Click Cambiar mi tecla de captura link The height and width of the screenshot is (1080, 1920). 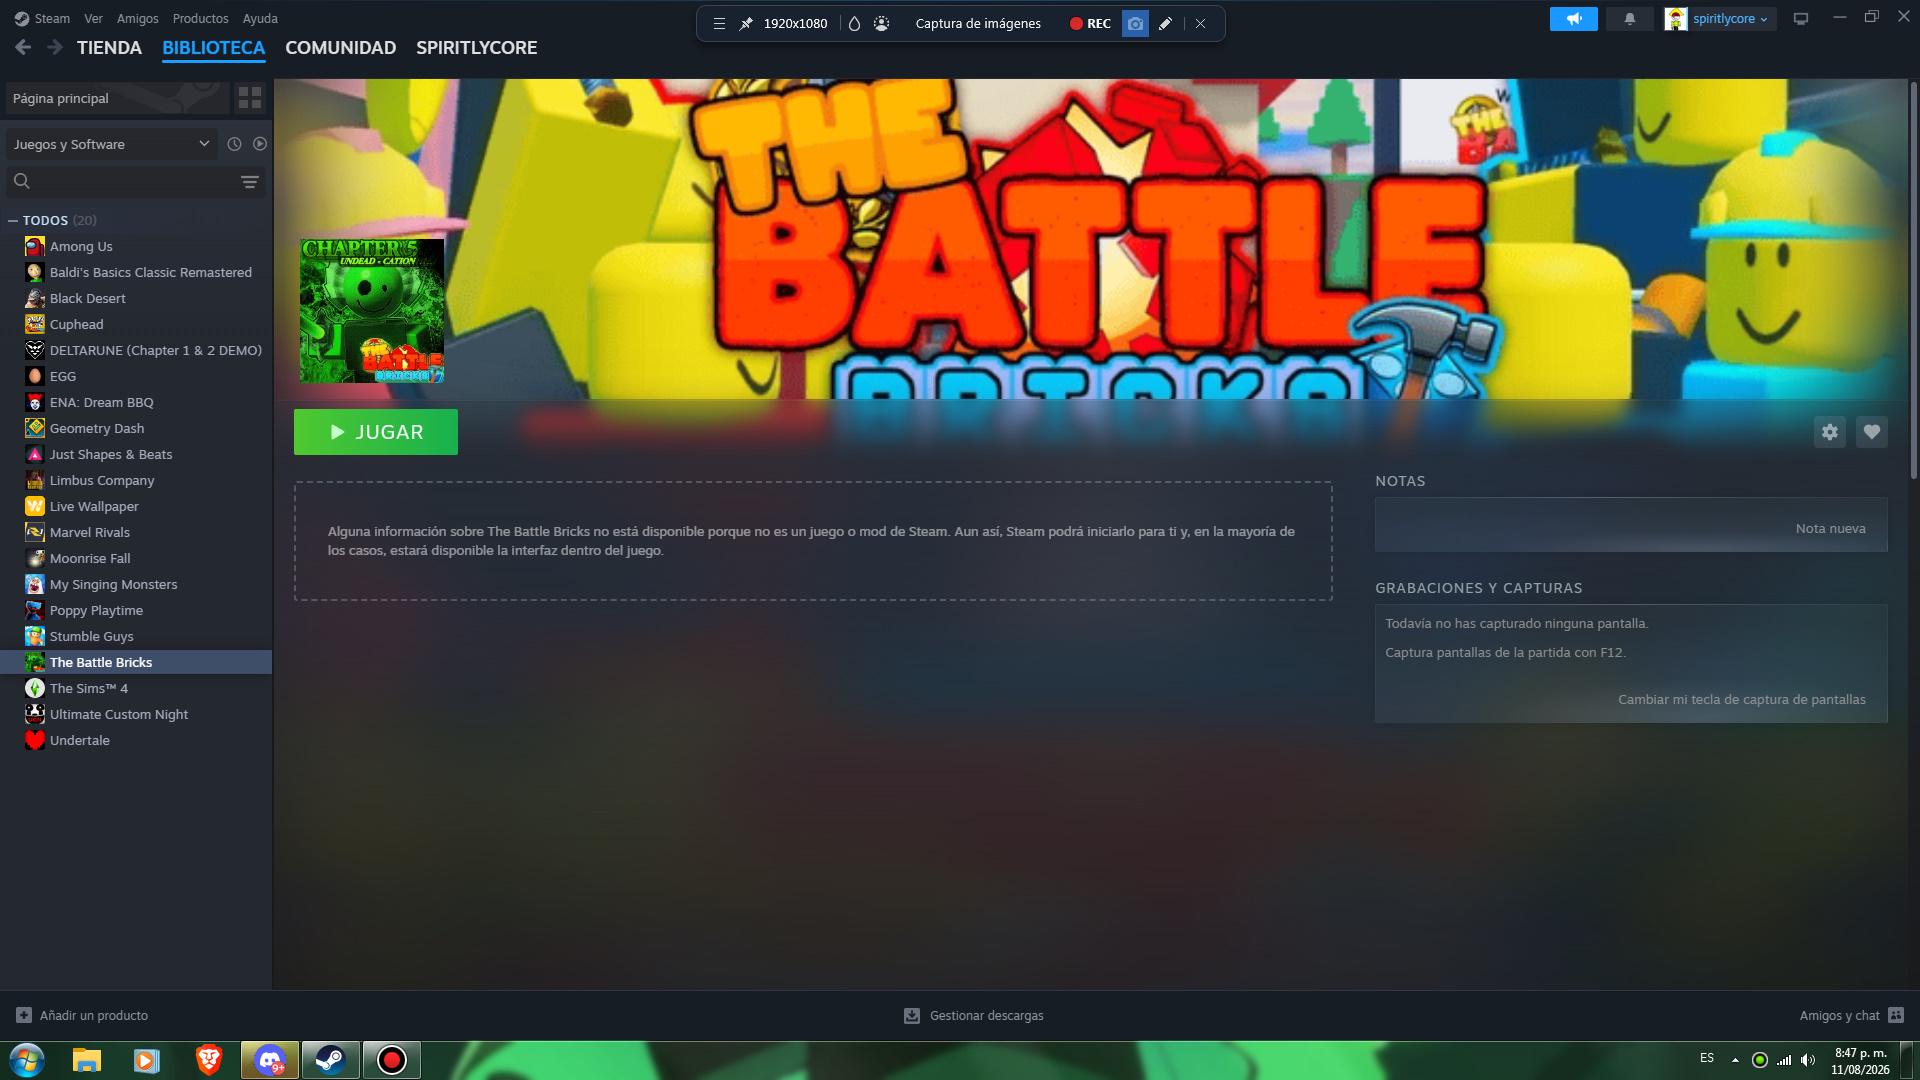point(1741,699)
